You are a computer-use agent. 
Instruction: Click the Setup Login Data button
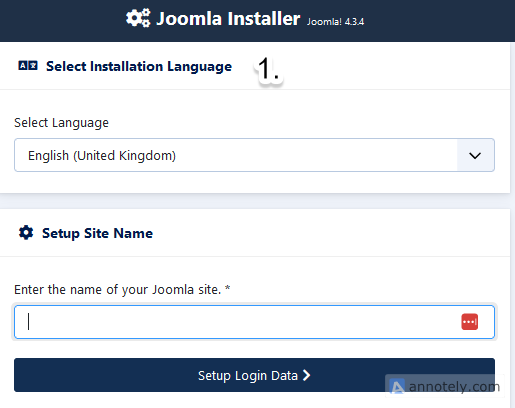(254, 375)
